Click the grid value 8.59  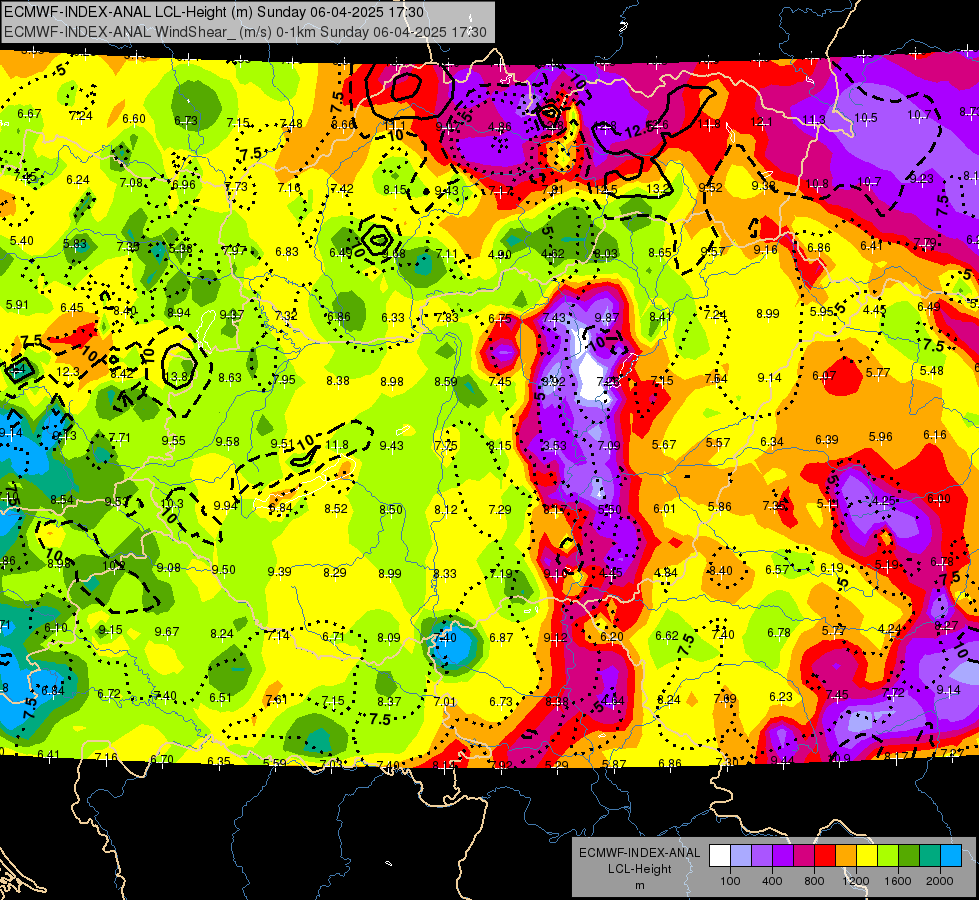tap(446, 381)
